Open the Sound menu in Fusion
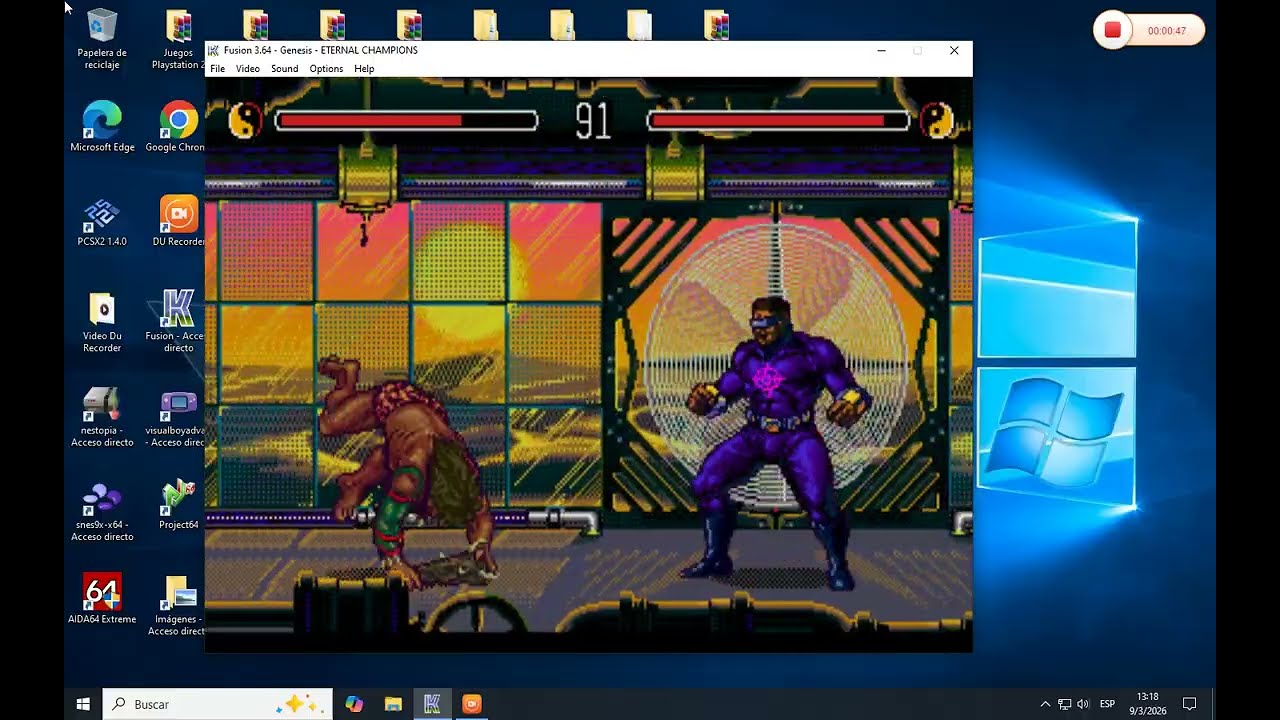 [x=284, y=69]
